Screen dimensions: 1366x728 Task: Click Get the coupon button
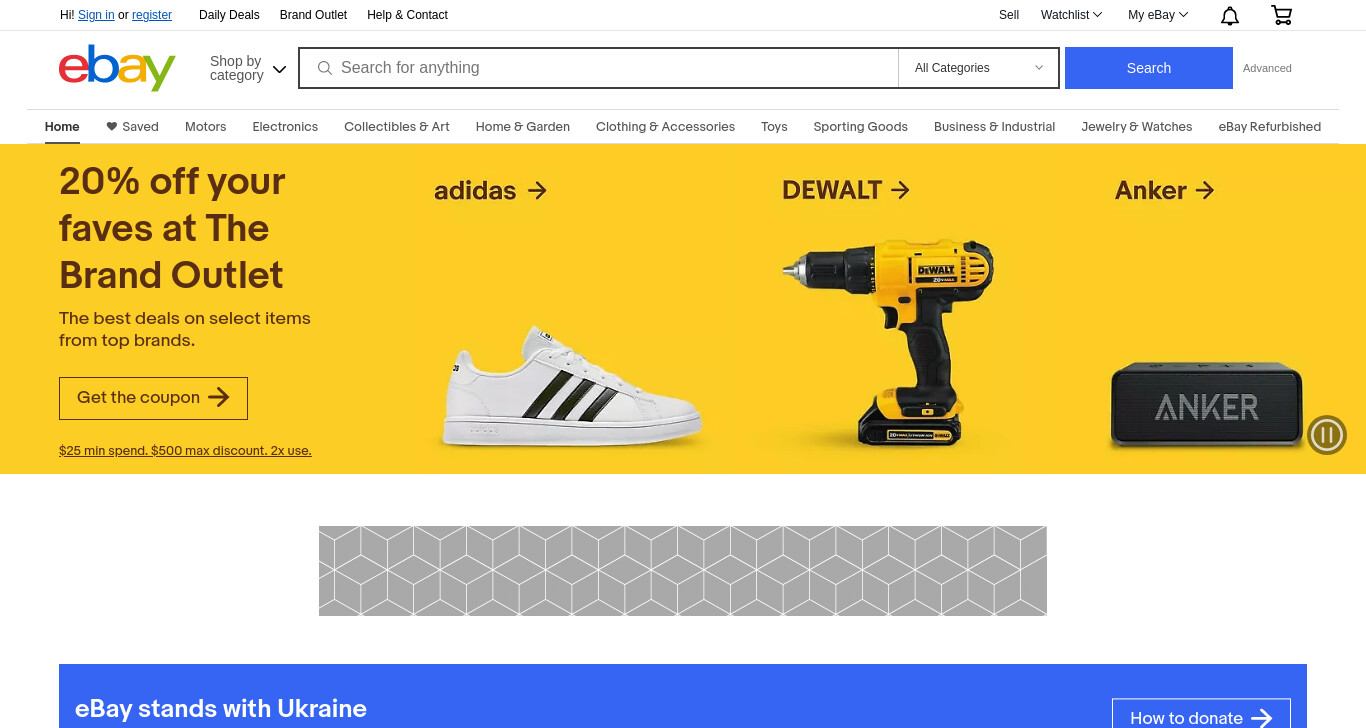pyautogui.click(x=153, y=398)
